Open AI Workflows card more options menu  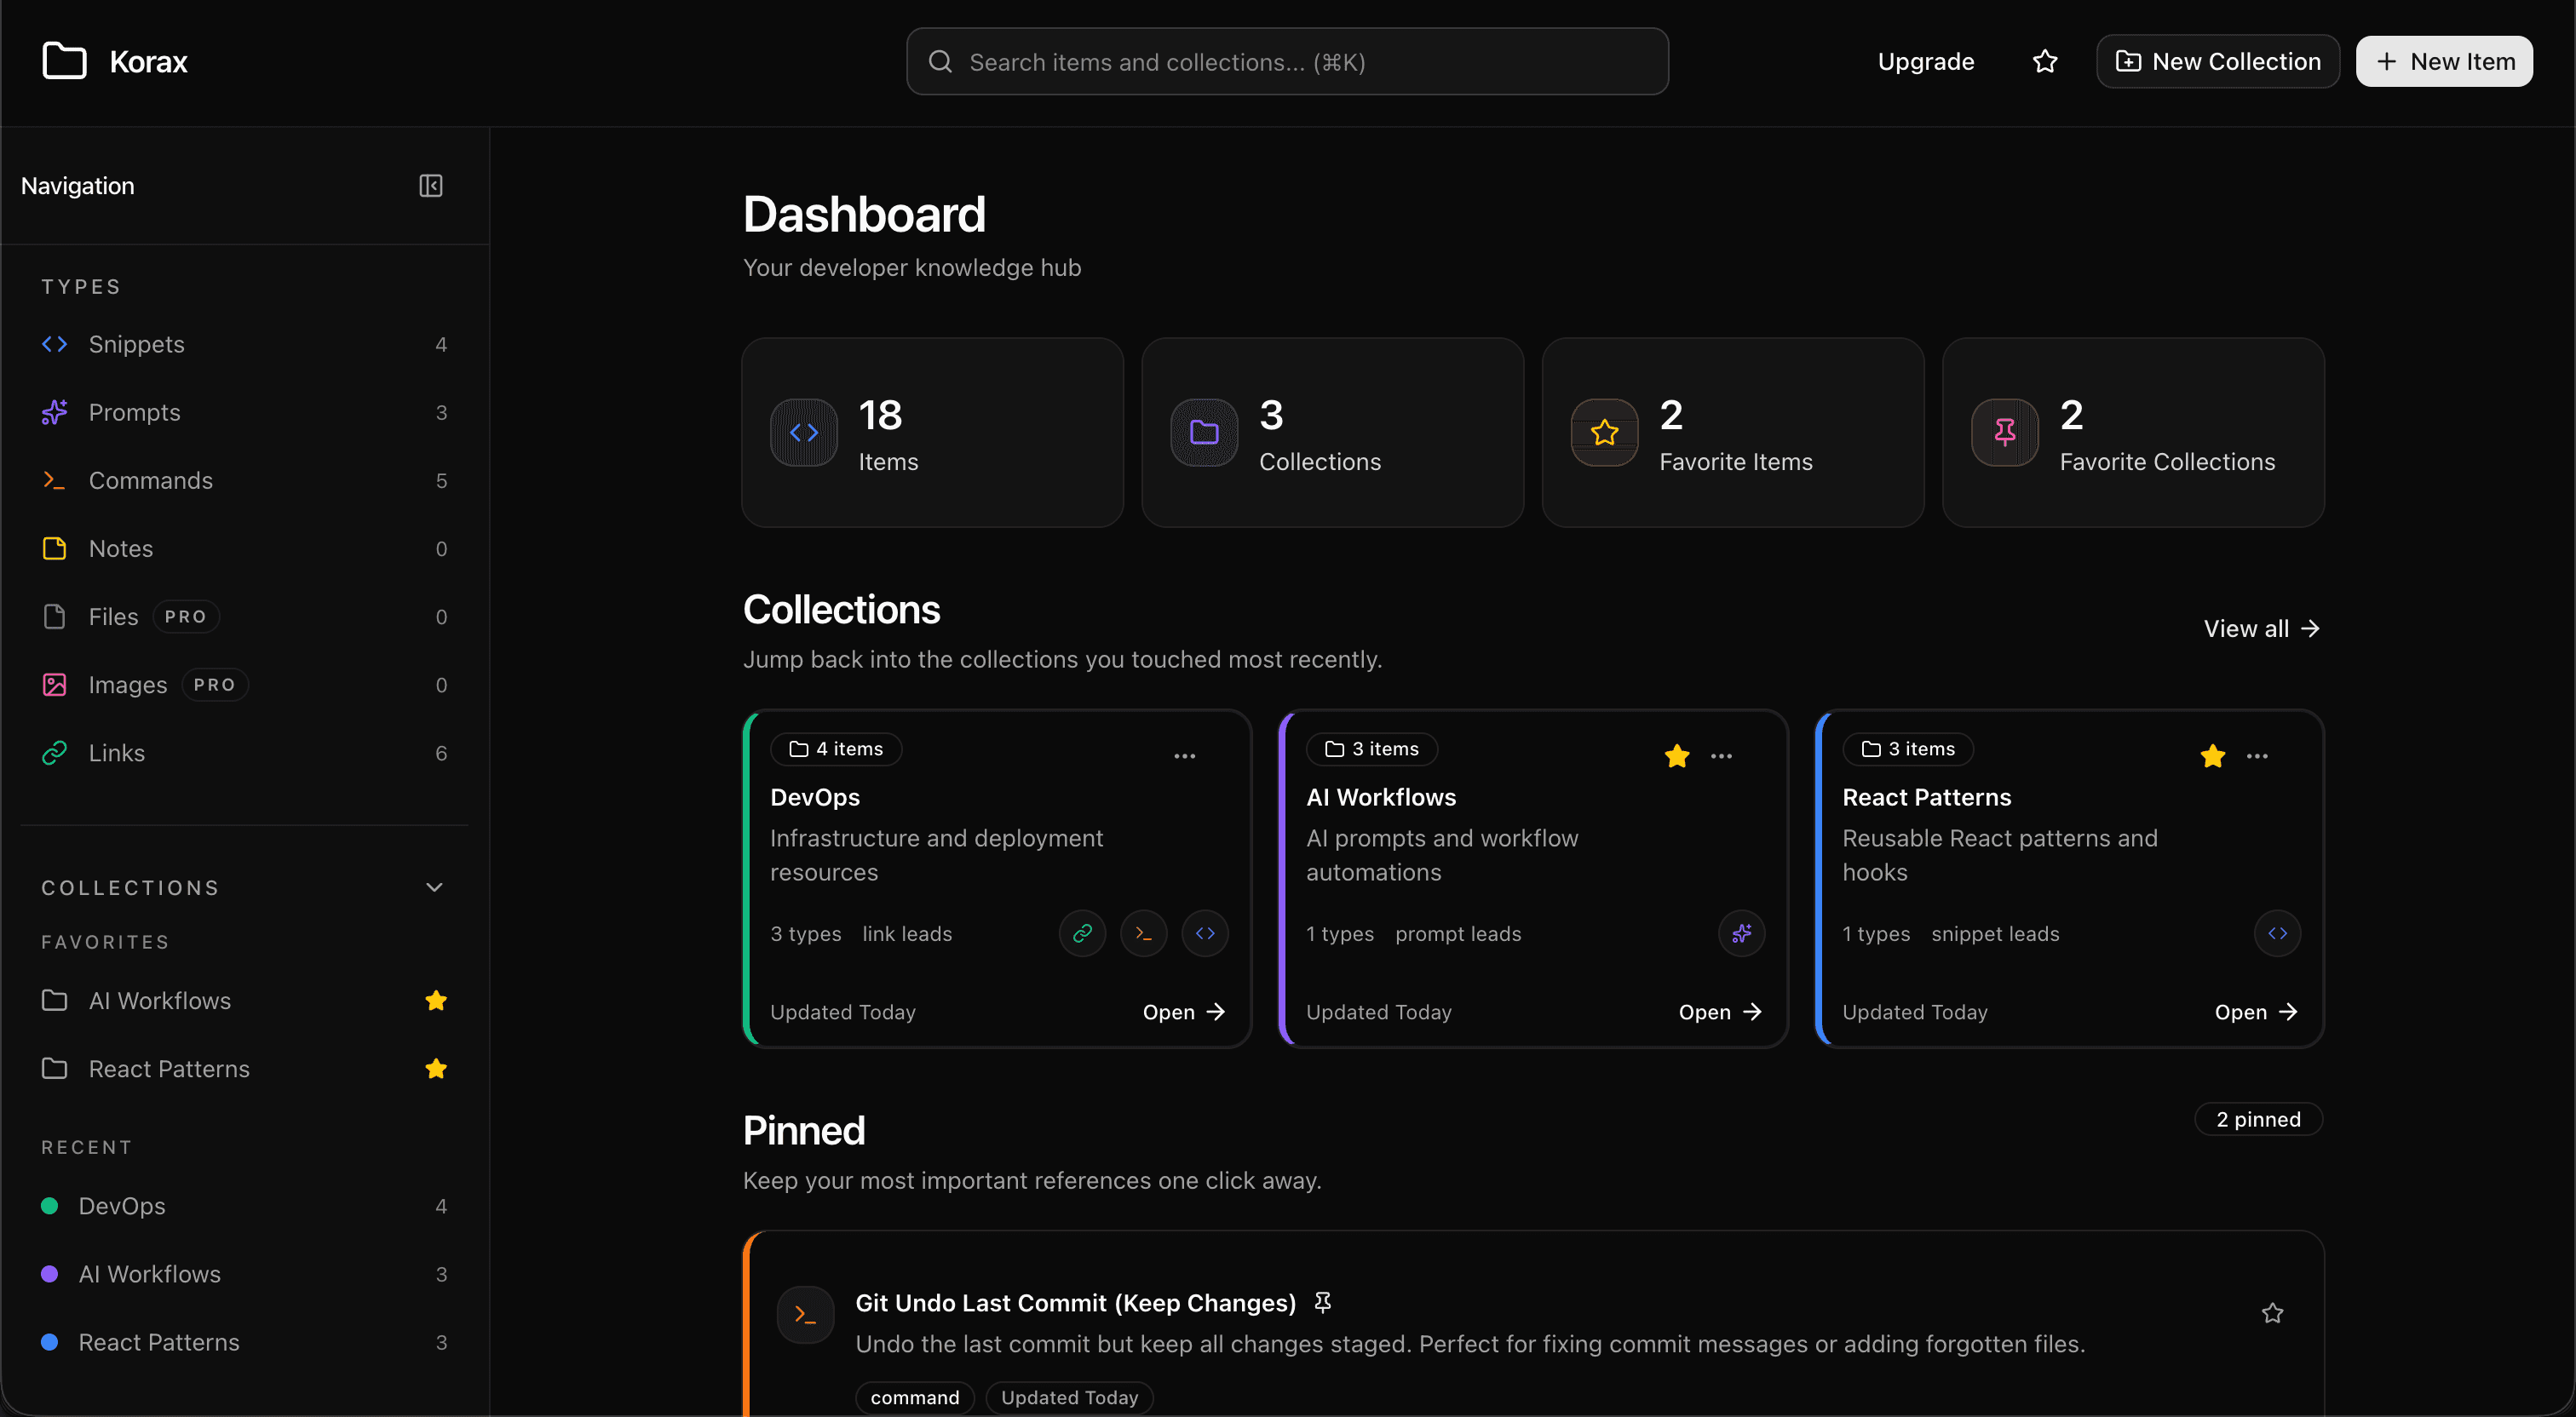click(1720, 756)
